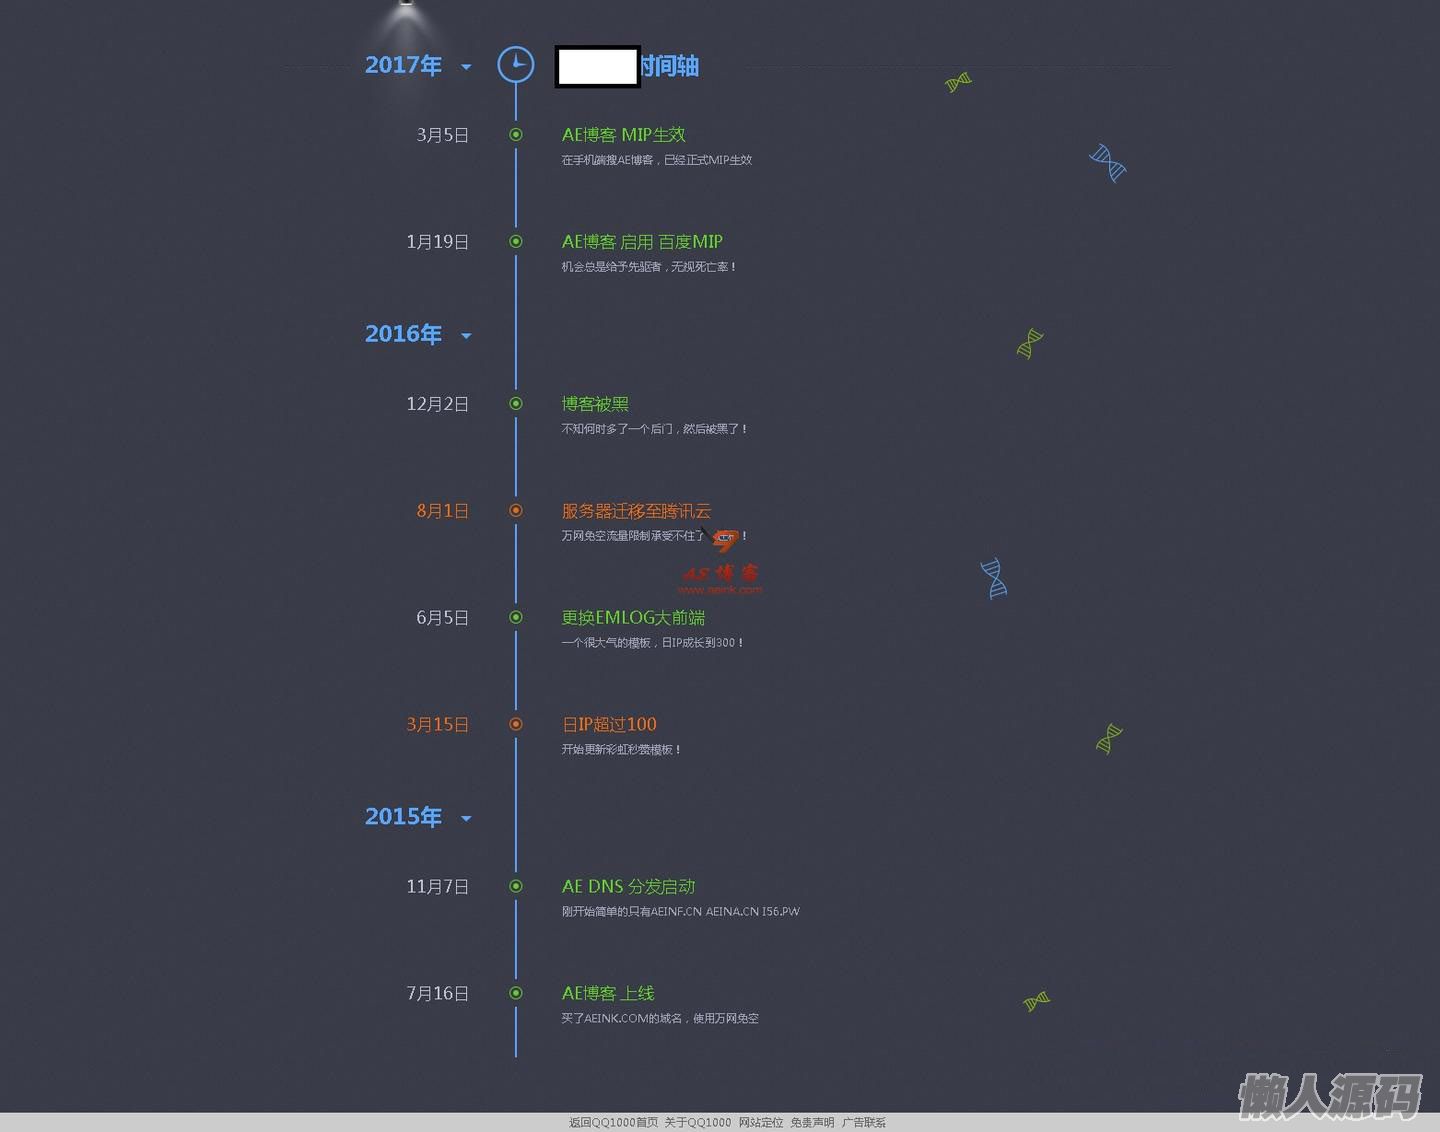Collapse the 2017年 section arrow
The height and width of the screenshot is (1132, 1440).
pos(466,67)
